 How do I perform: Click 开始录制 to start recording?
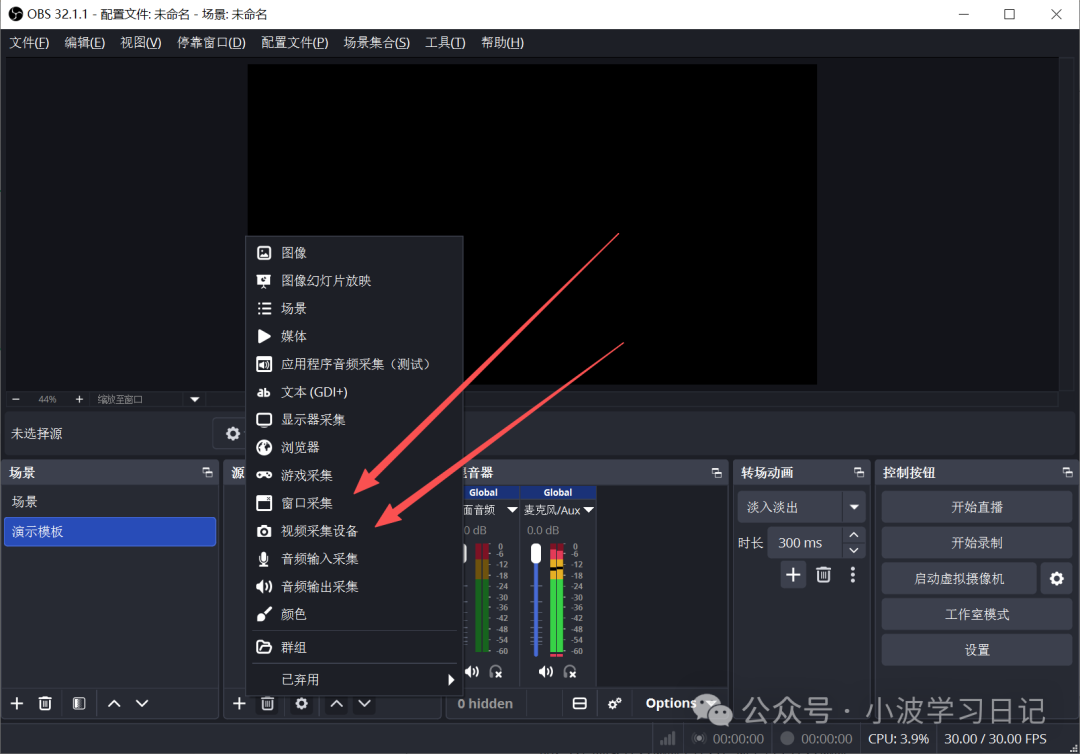tap(975, 542)
